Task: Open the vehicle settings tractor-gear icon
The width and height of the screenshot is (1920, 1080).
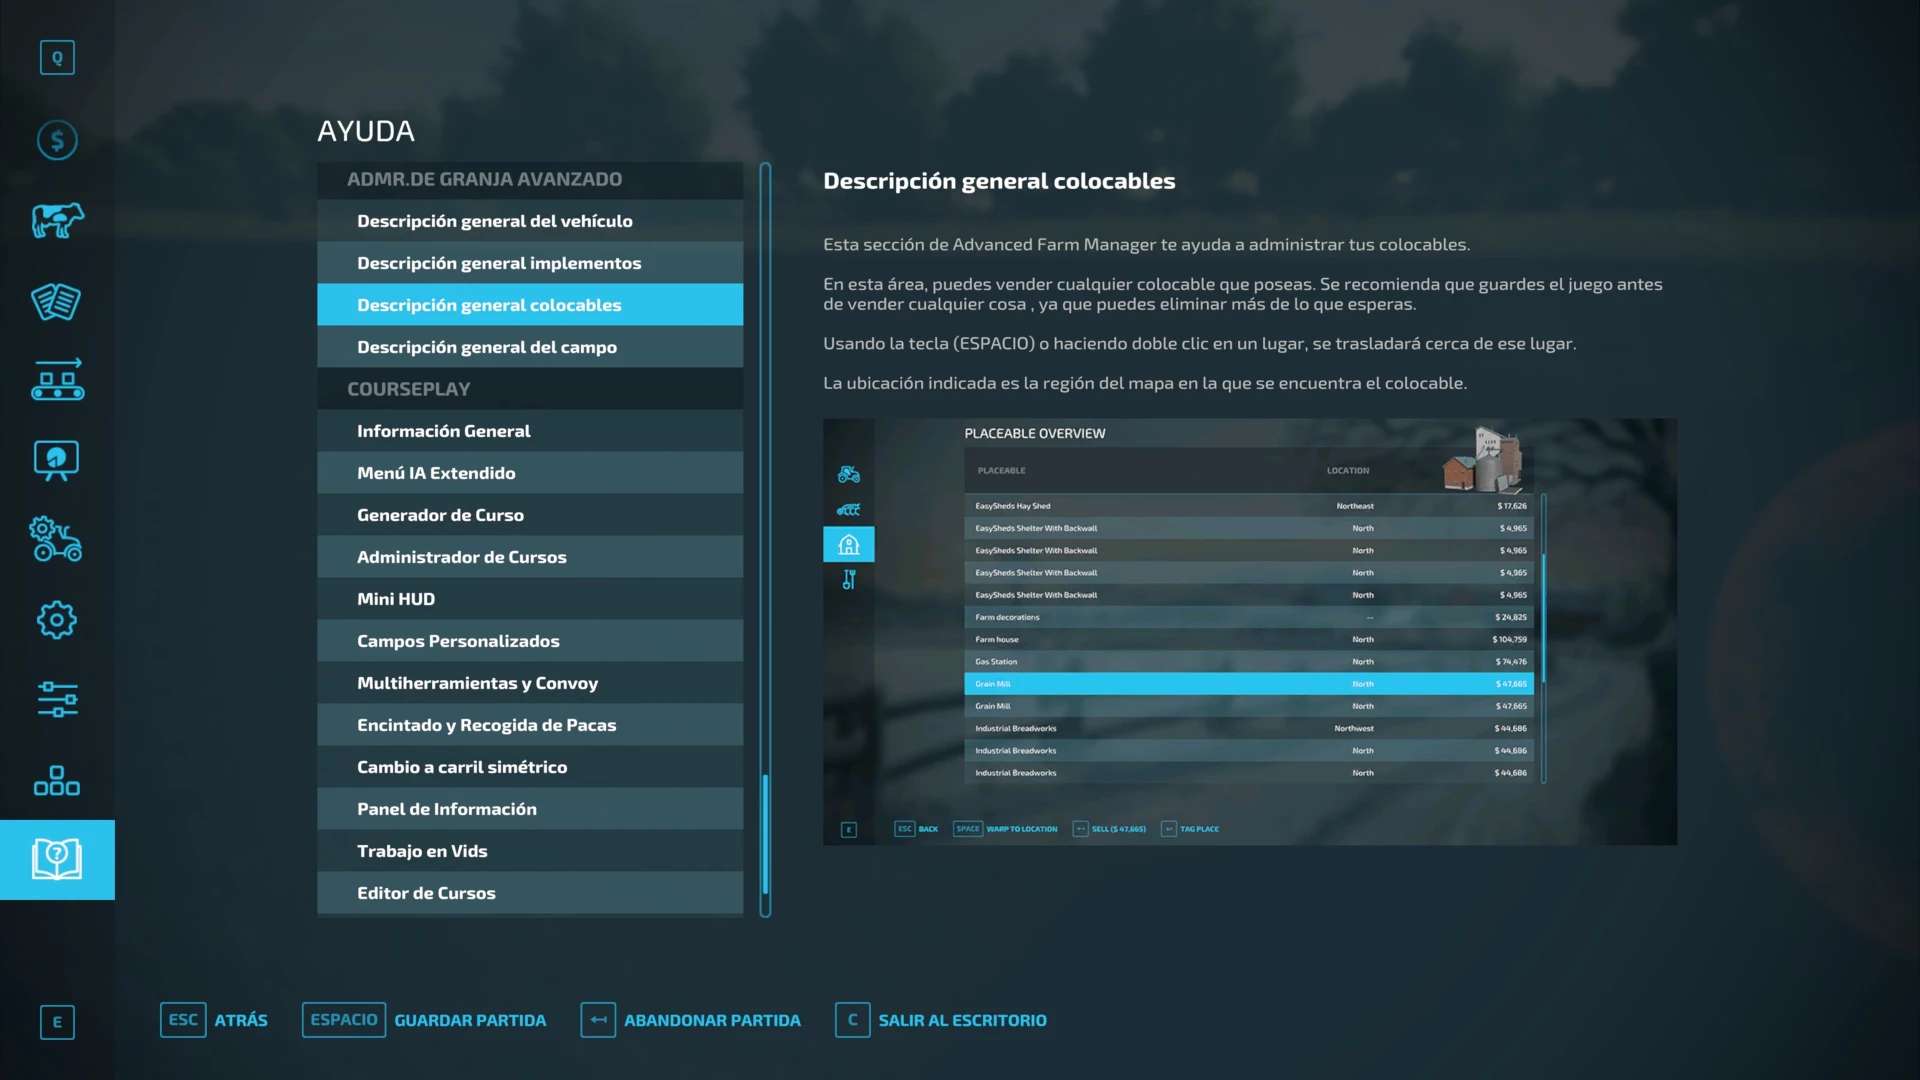Action: coord(57,540)
